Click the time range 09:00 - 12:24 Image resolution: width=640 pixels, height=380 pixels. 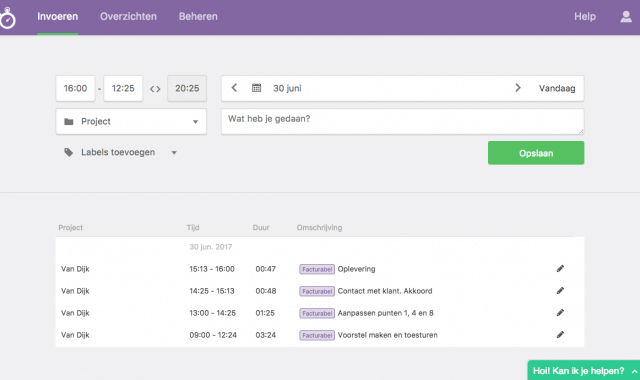[213, 335]
